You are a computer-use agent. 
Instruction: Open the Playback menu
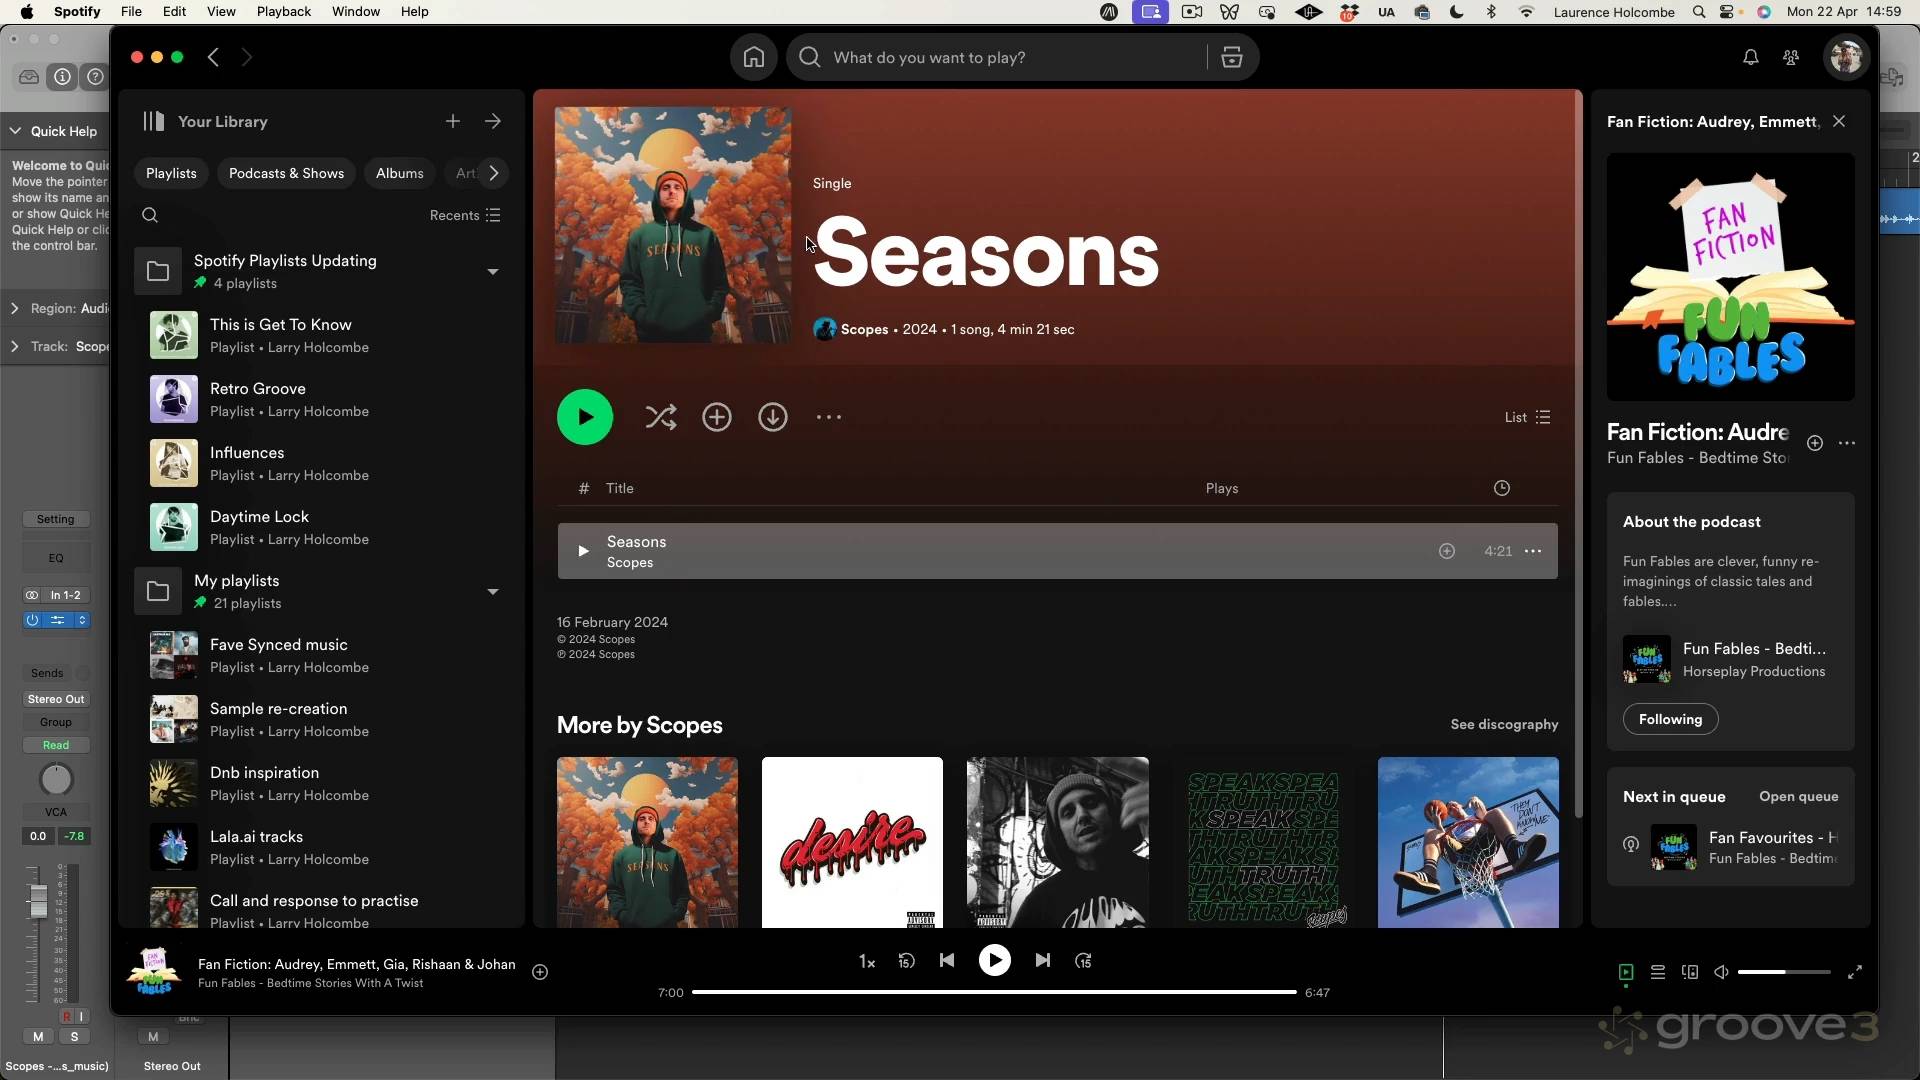click(x=283, y=11)
